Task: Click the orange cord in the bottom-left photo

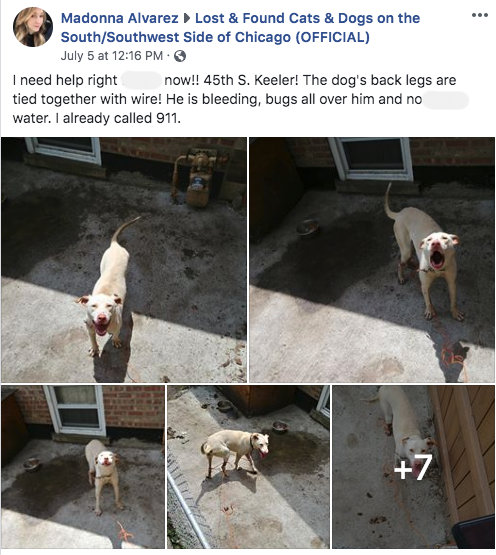Action: [x=125, y=531]
